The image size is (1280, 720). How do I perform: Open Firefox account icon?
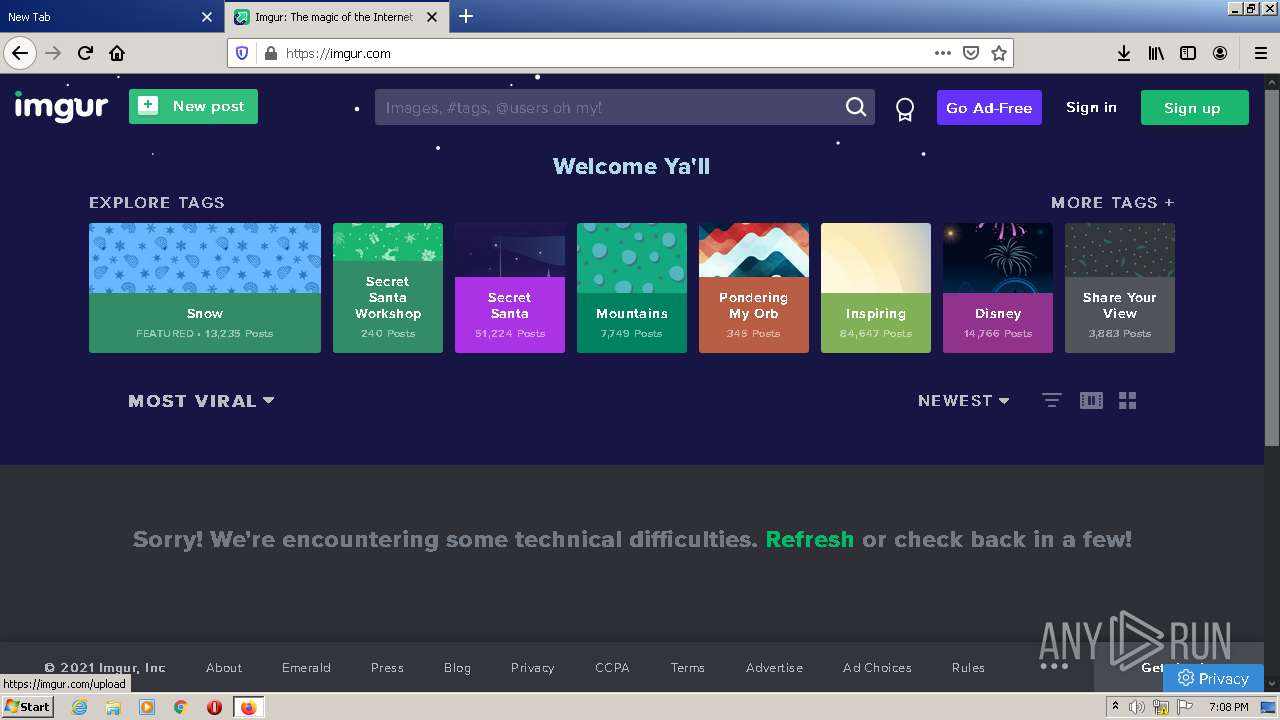pos(1220,53)
